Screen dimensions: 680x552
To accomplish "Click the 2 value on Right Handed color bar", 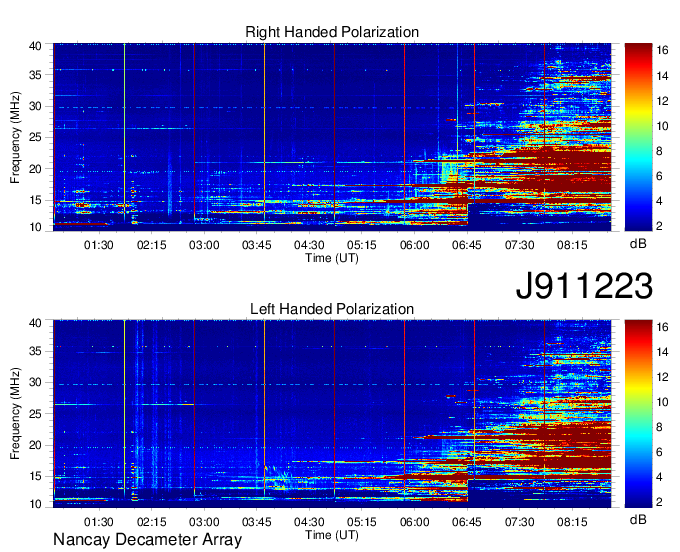I will point(660,225).
